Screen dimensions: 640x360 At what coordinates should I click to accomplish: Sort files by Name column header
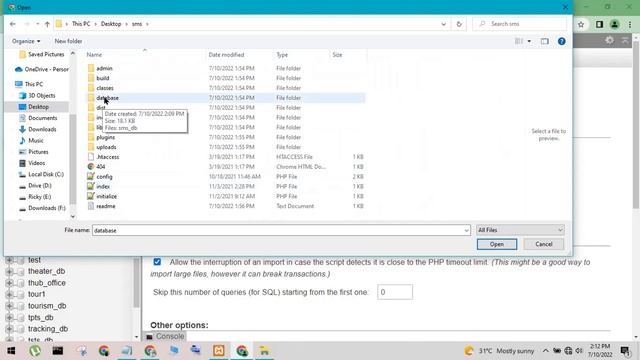pyautogui.click(x=144, y=55)
